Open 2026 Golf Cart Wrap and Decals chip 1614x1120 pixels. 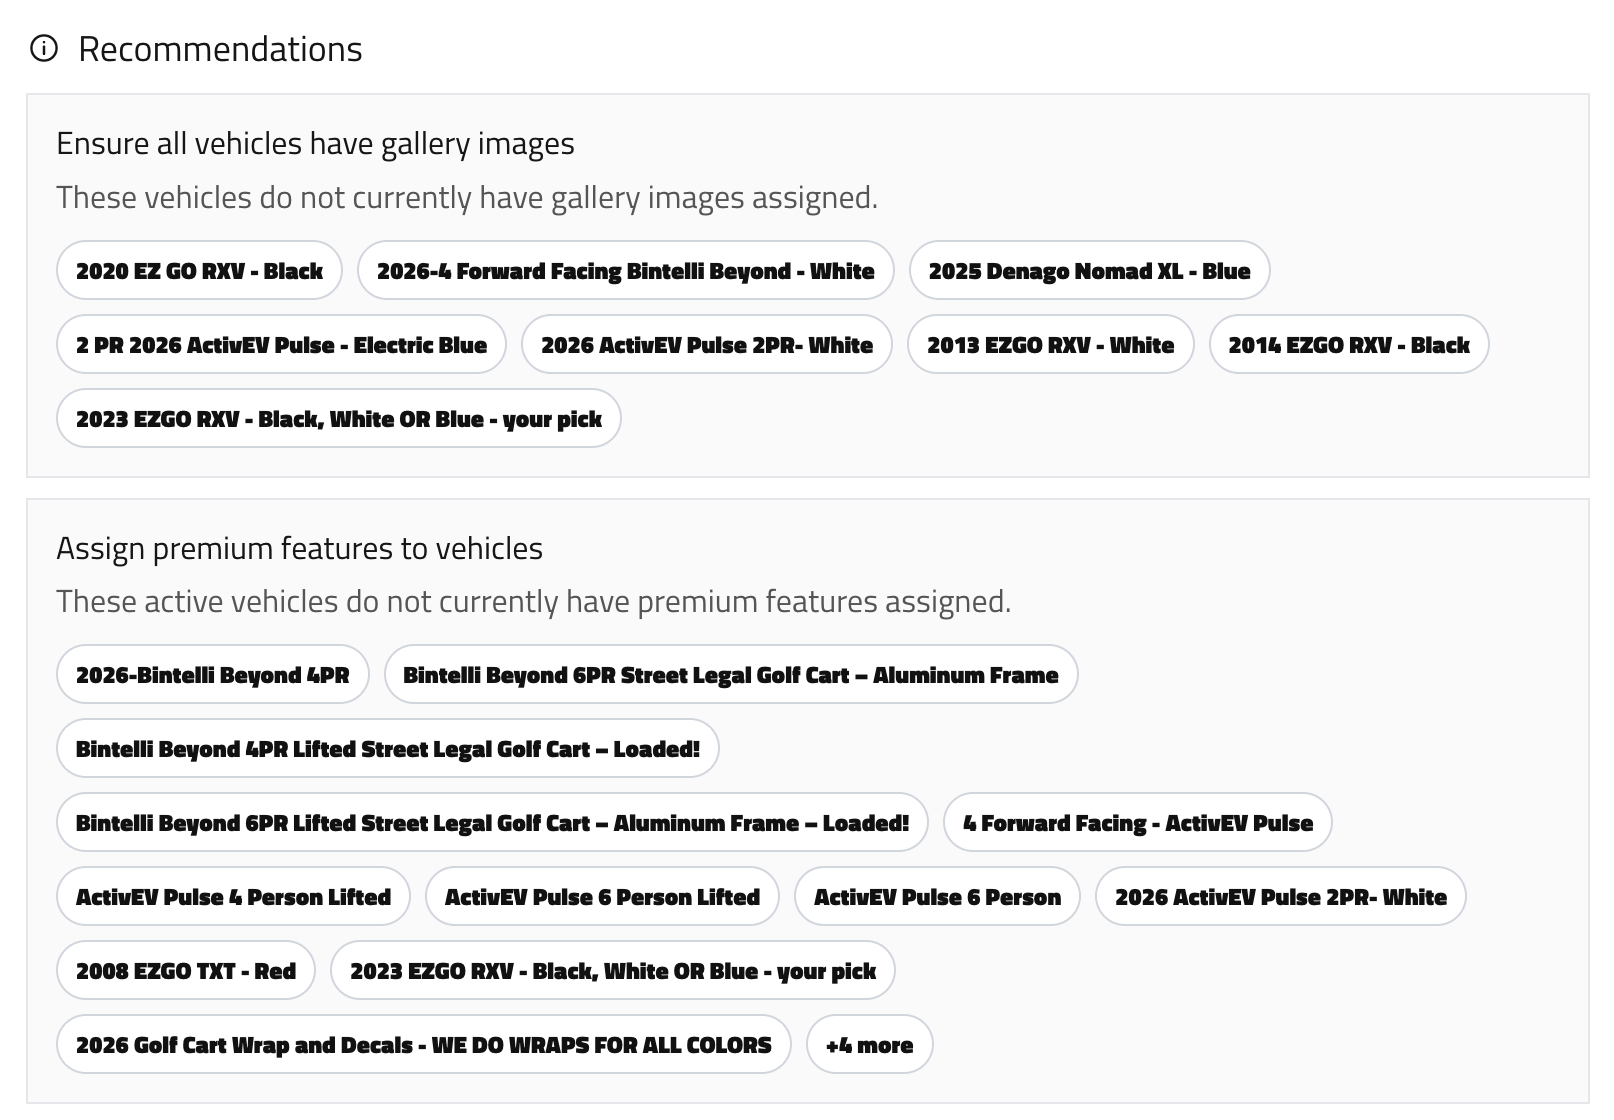tap(423, 1044)
